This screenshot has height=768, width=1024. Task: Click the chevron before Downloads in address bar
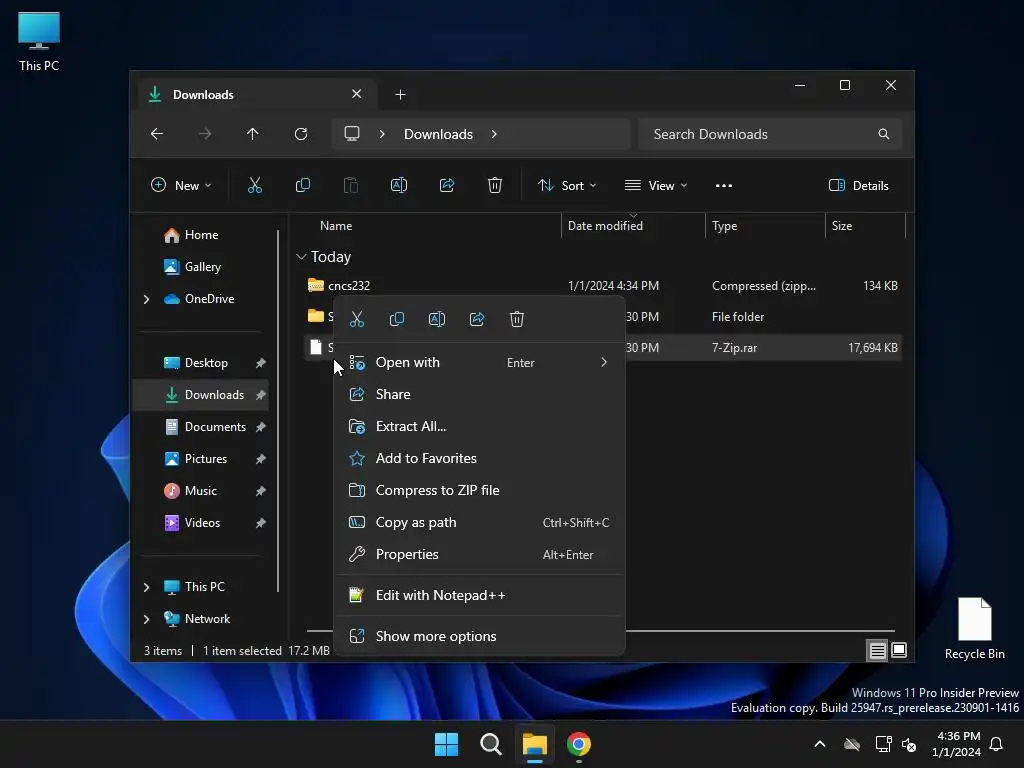point(382,134)
